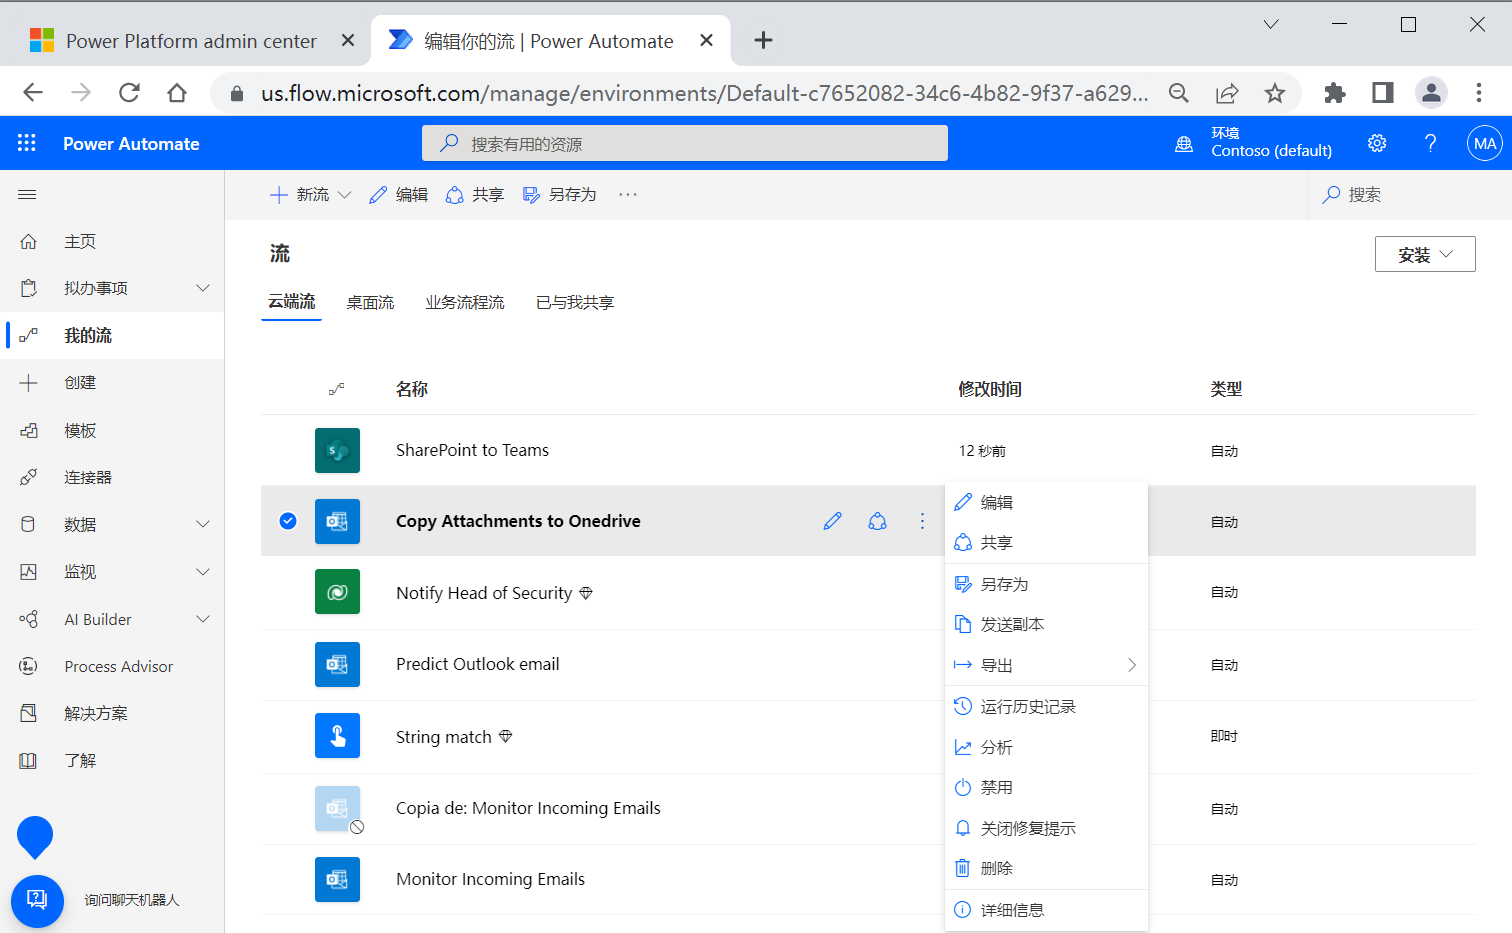This screenshot has width=1512, height=933.
Task: Open the 安装 dropdown button
Action: pyautogui.click(x=1425, y=254)
